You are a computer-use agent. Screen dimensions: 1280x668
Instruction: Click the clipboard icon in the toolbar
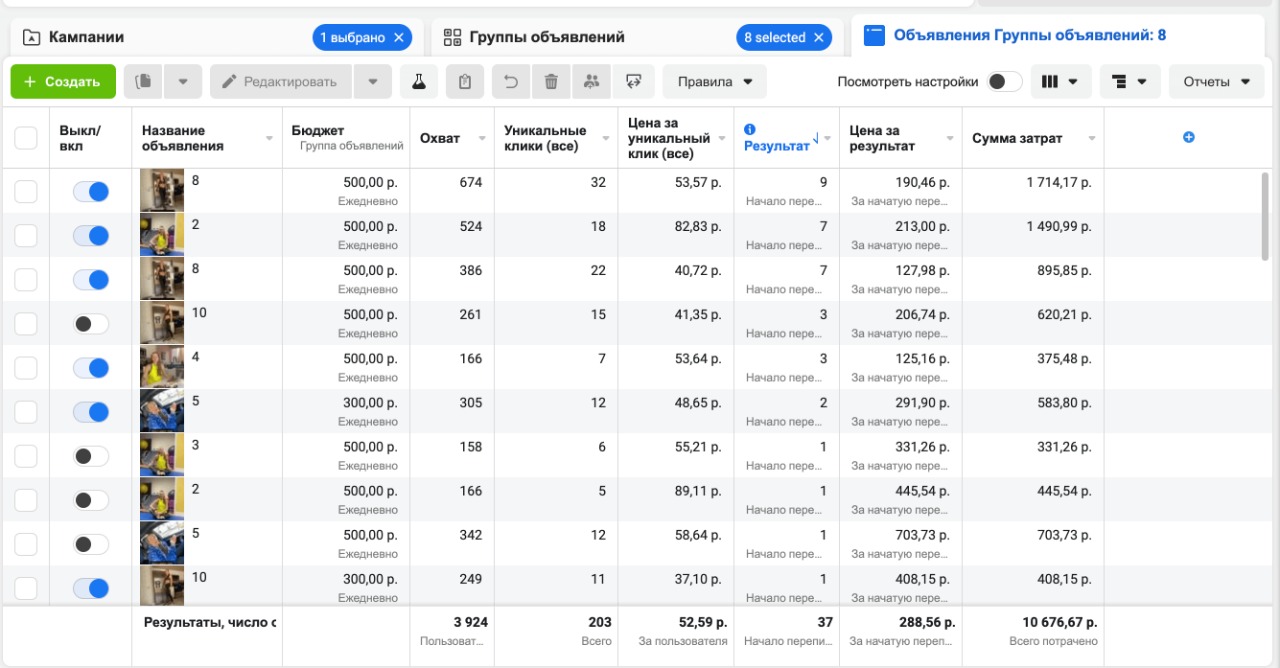click(465, 82)
